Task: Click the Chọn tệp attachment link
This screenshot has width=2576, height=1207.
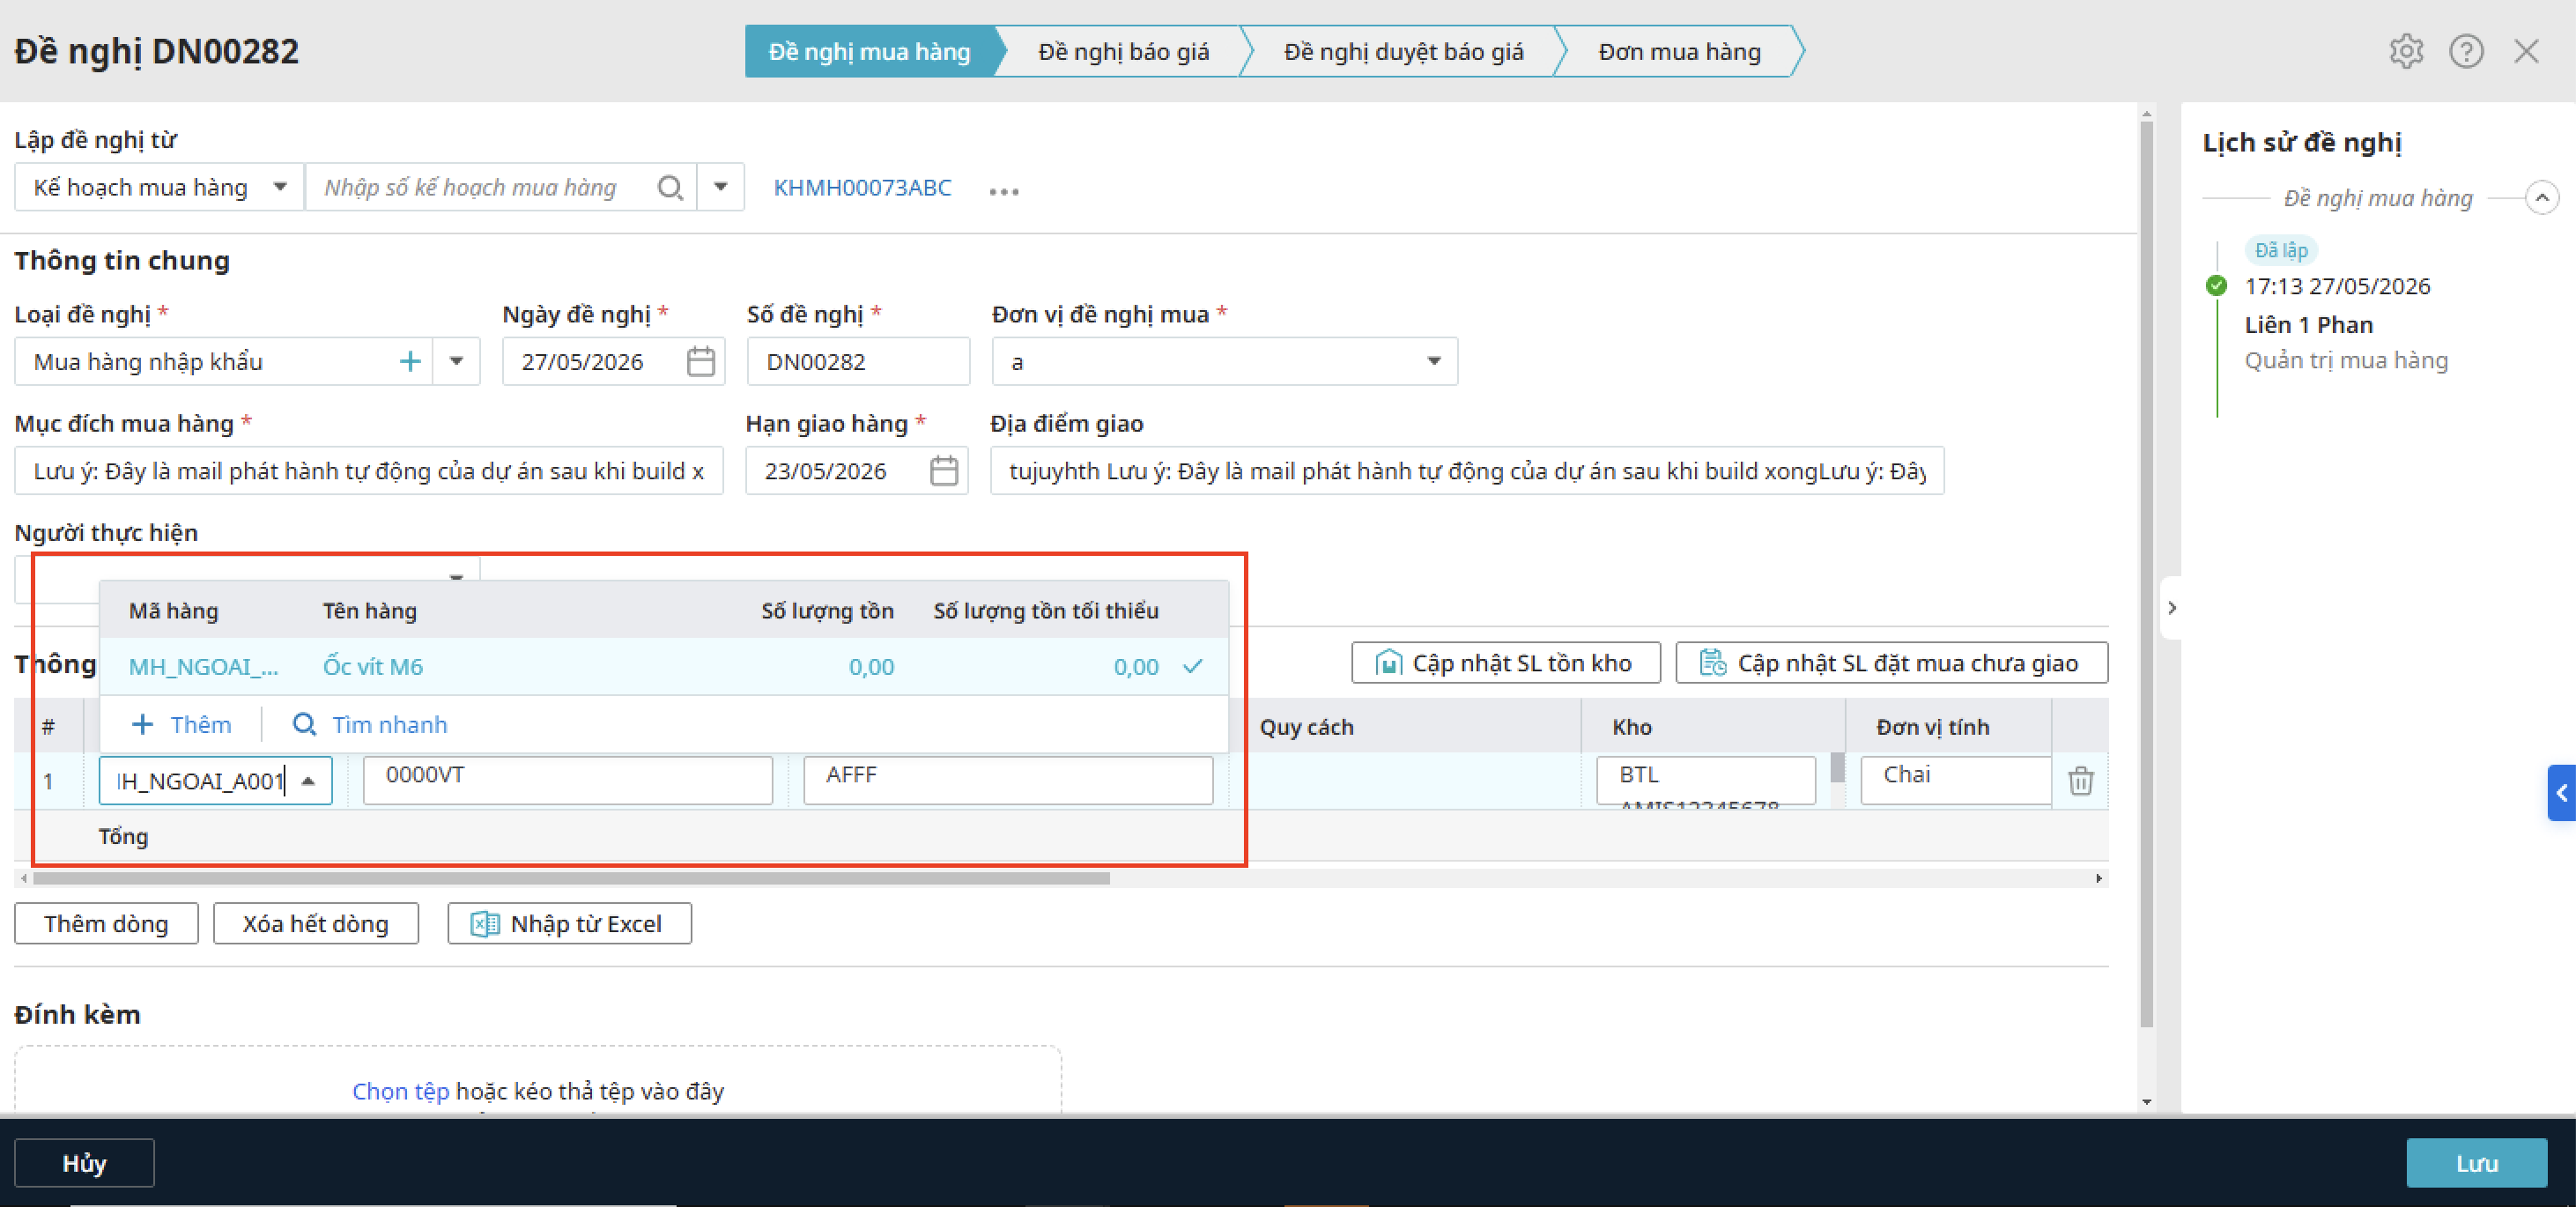Action: click(x=400, y=1091)
